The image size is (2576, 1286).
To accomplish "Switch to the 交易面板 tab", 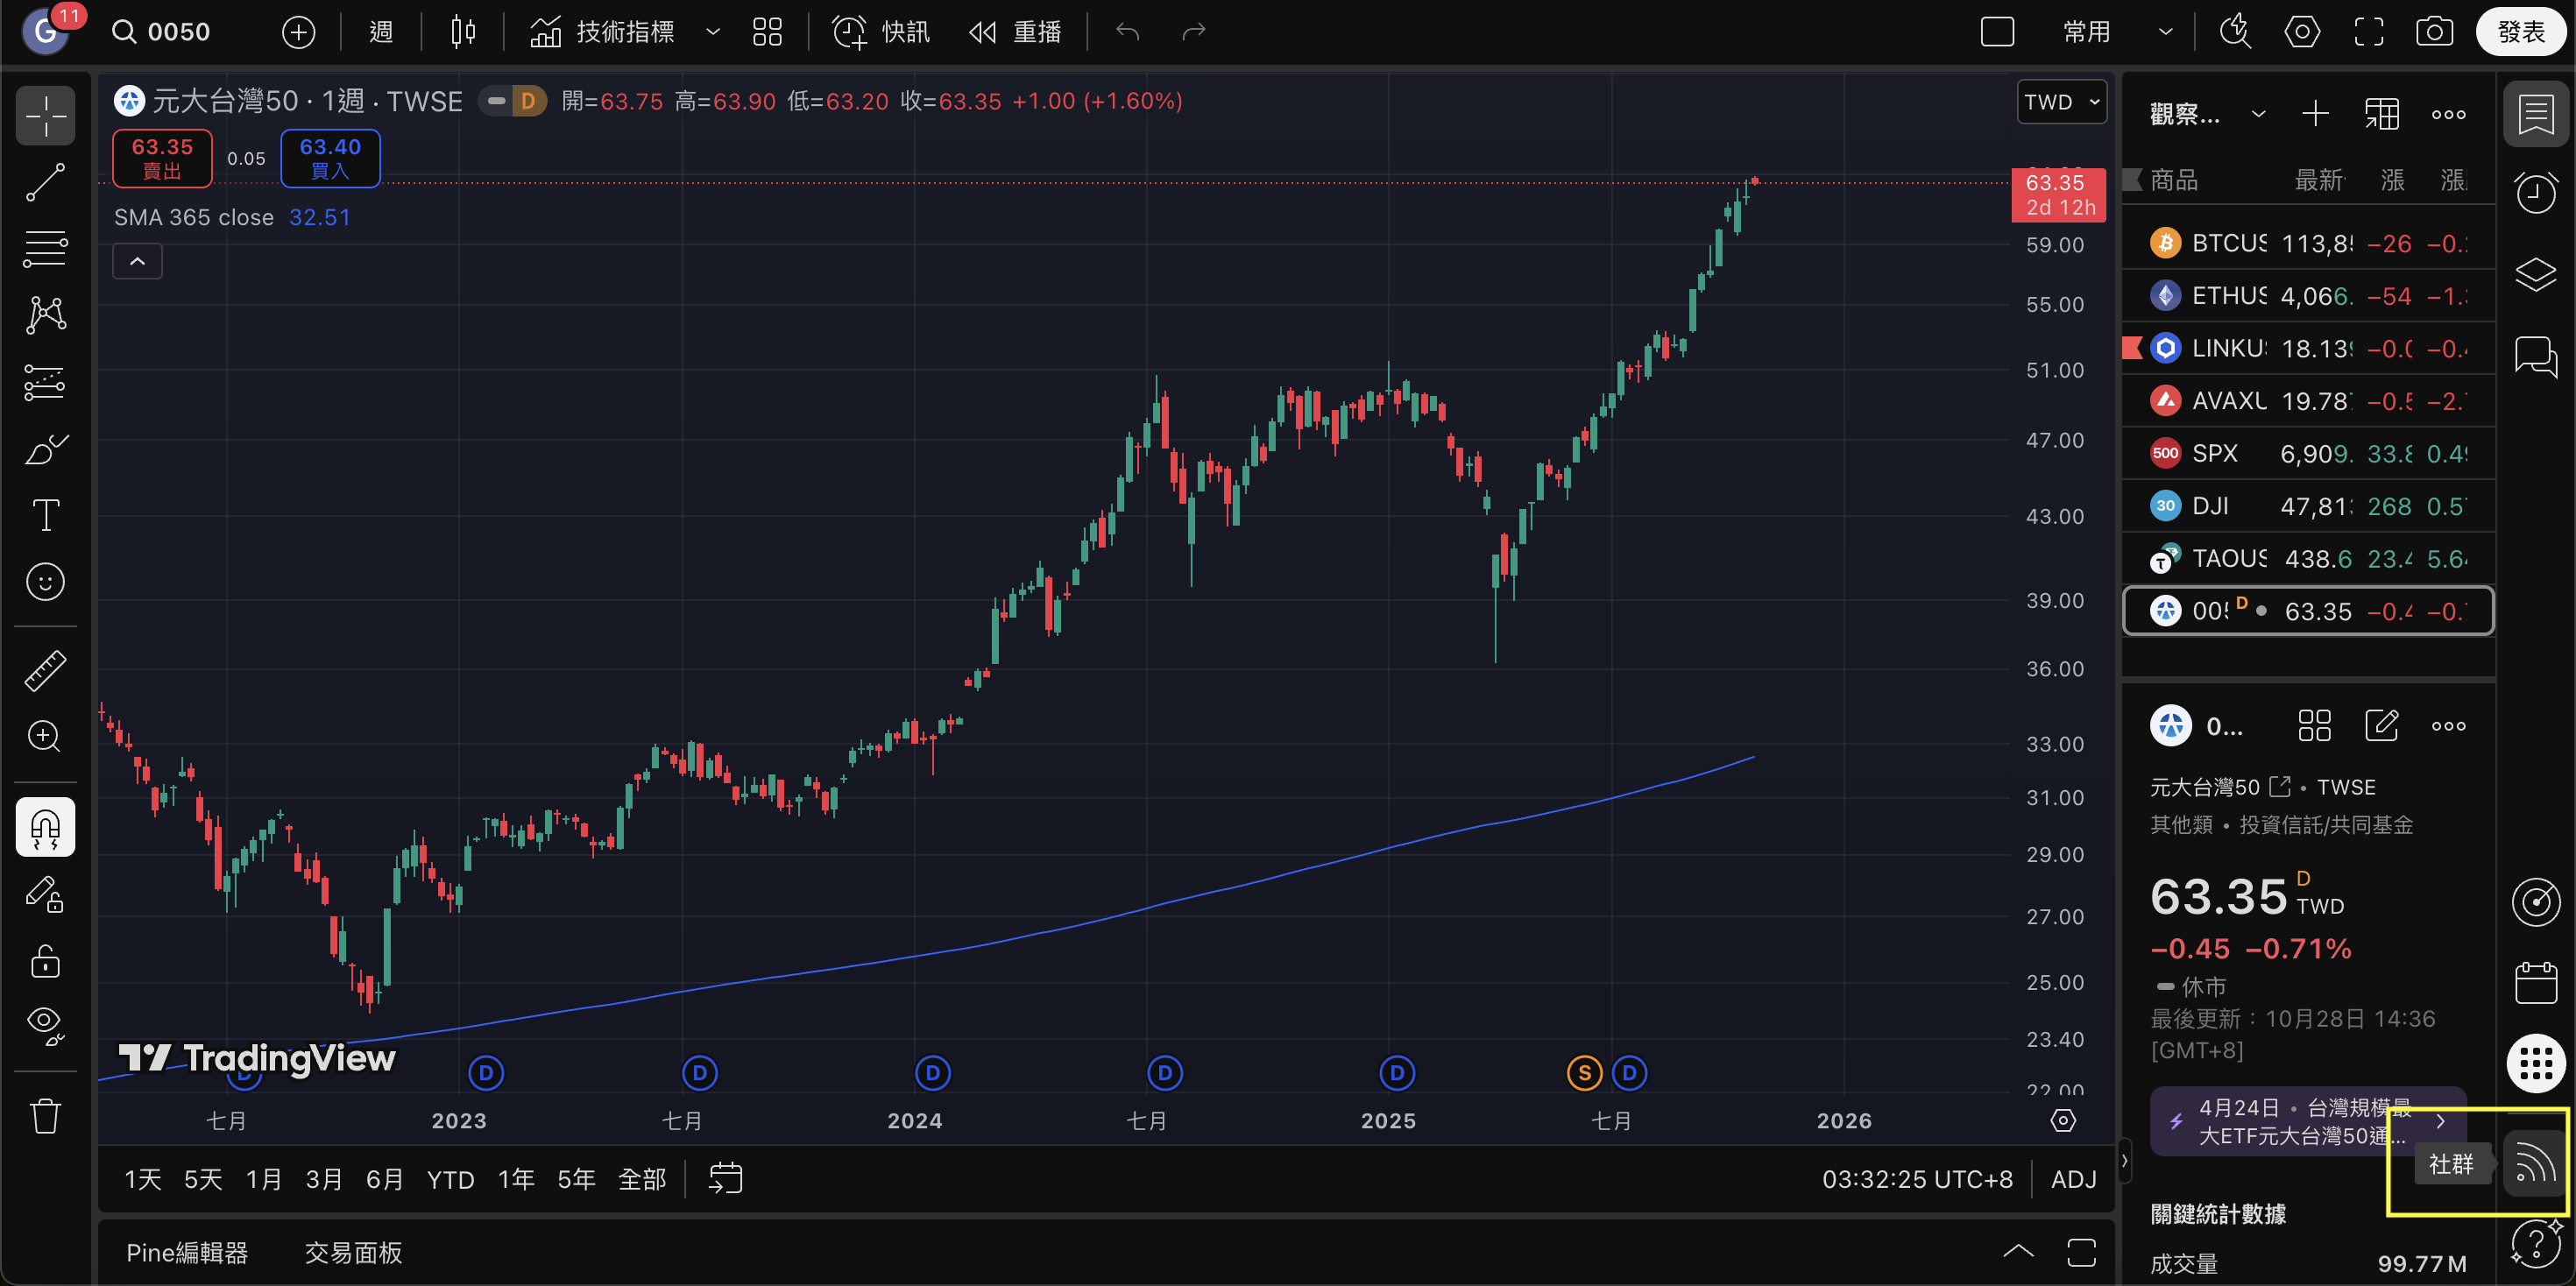I will (x=353, y=1252).
